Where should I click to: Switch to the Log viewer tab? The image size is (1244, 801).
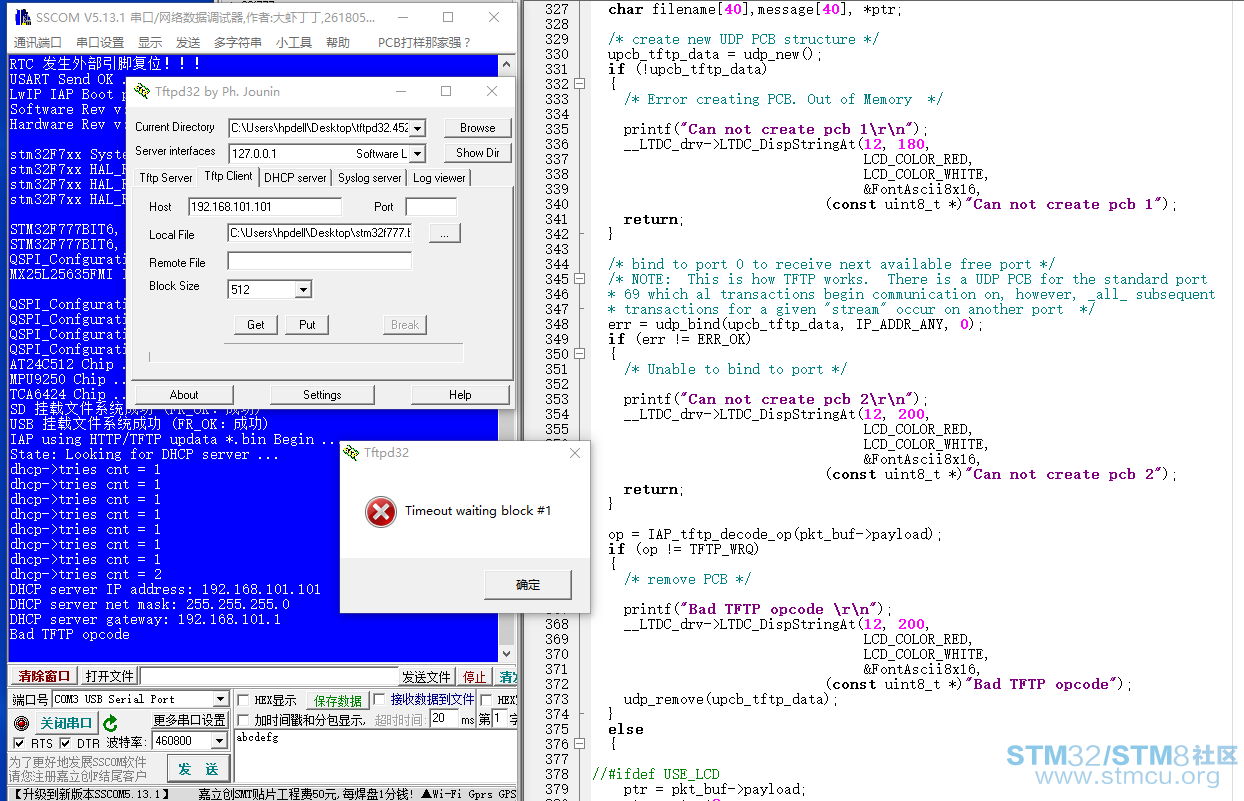tap(439, 178)
